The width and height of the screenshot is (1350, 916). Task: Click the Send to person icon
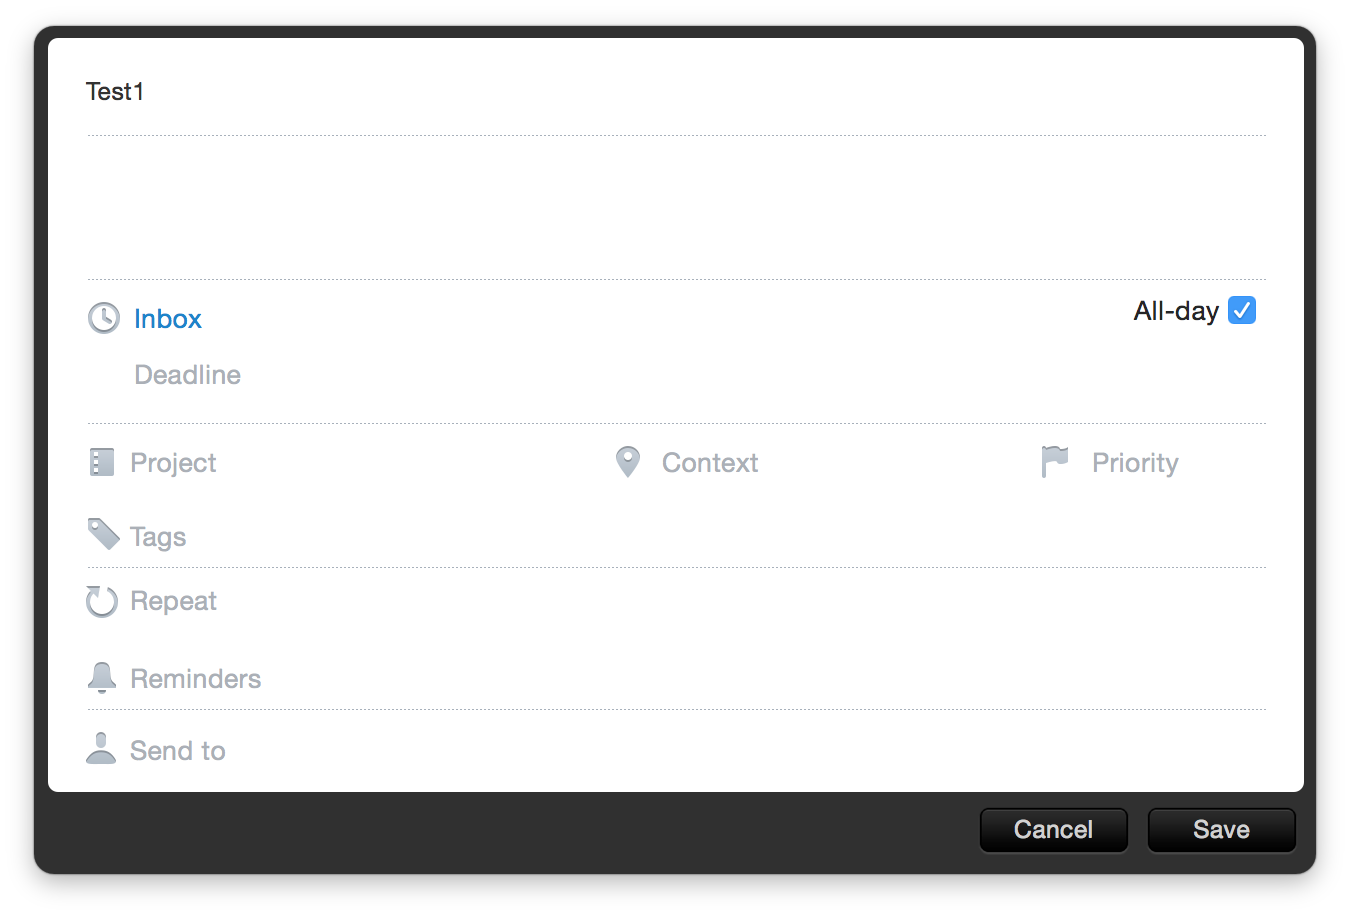pos(101,748)
